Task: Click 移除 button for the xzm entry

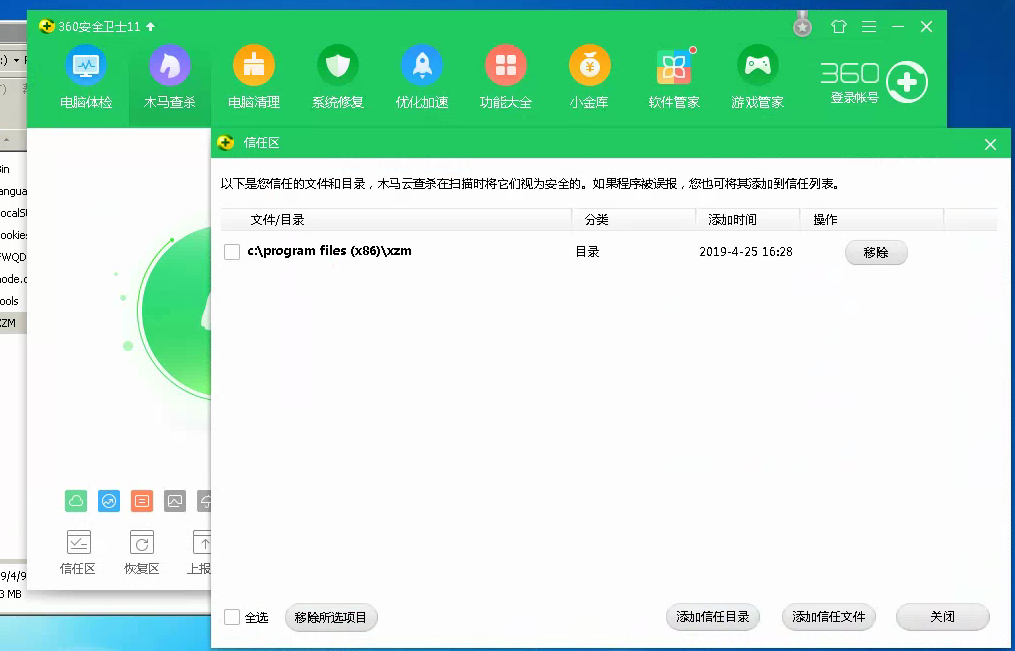Action: click(876, 253)
